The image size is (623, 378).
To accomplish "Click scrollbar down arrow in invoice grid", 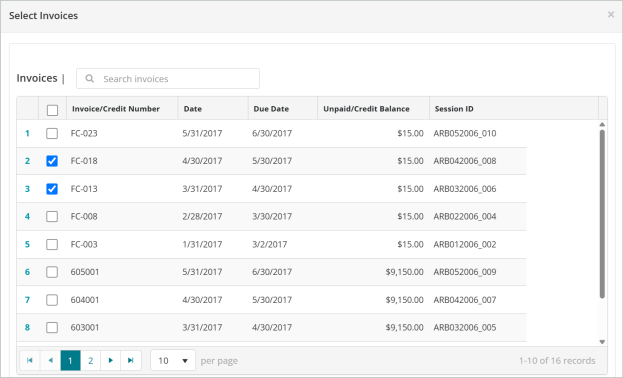I will 602,342.
